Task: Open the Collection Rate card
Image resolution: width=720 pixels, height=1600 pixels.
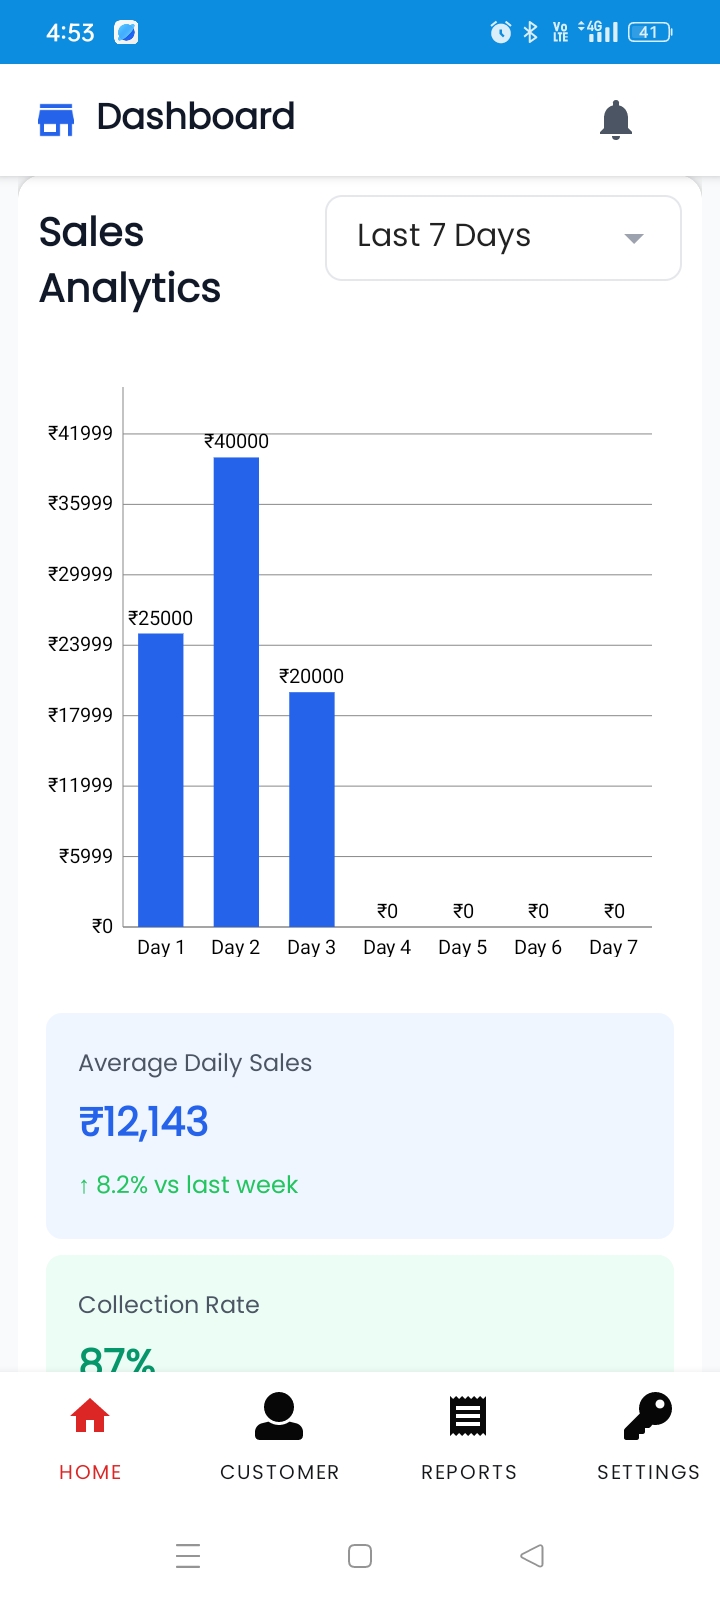Action: [x=360, y=1312]
